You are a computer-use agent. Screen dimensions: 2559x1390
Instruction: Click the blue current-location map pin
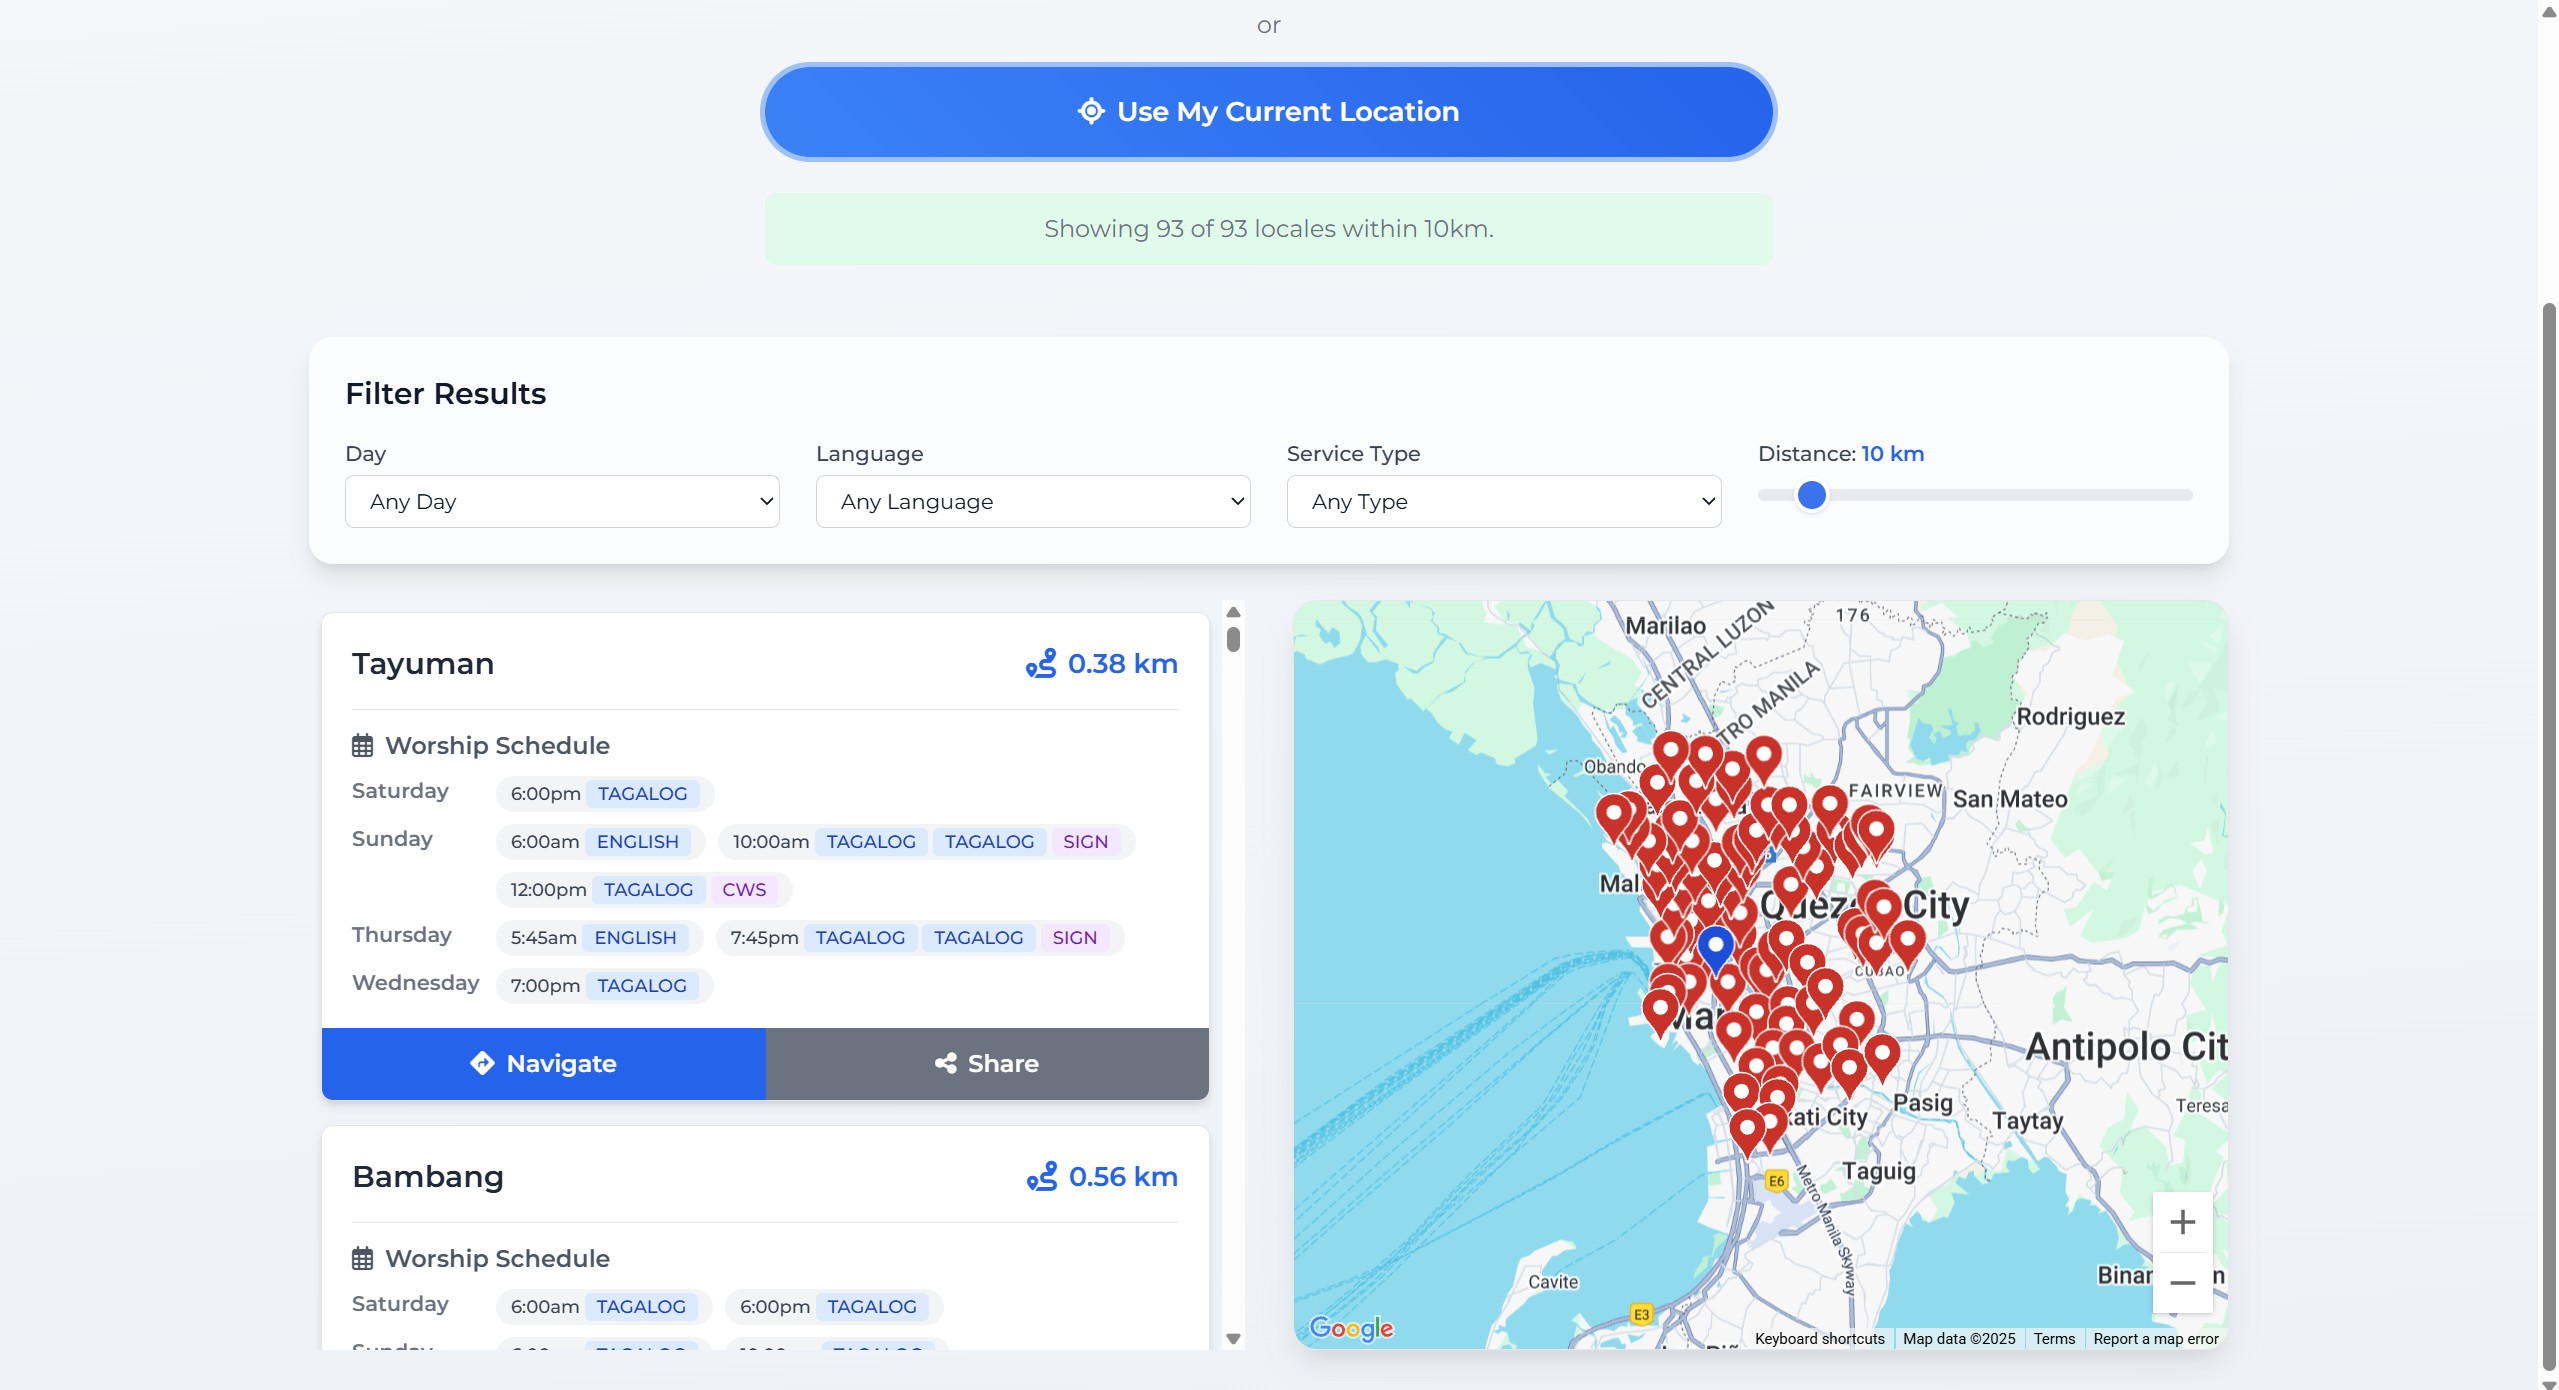(x=1715, y=944)
